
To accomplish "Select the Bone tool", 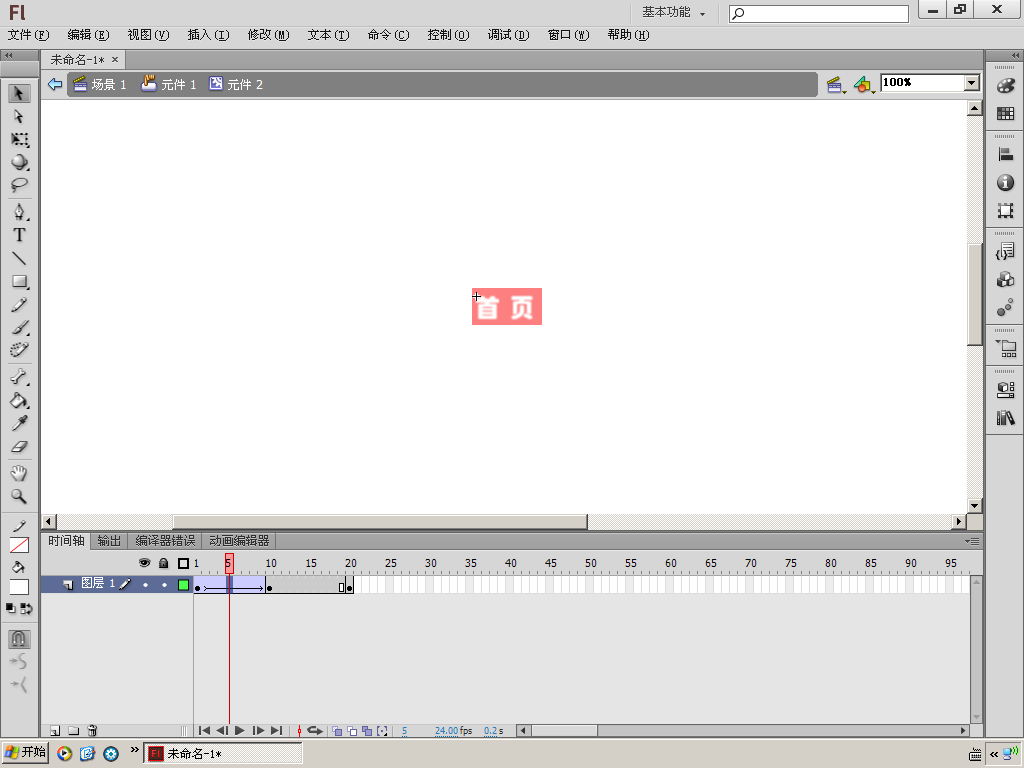I will coord(19,377).
